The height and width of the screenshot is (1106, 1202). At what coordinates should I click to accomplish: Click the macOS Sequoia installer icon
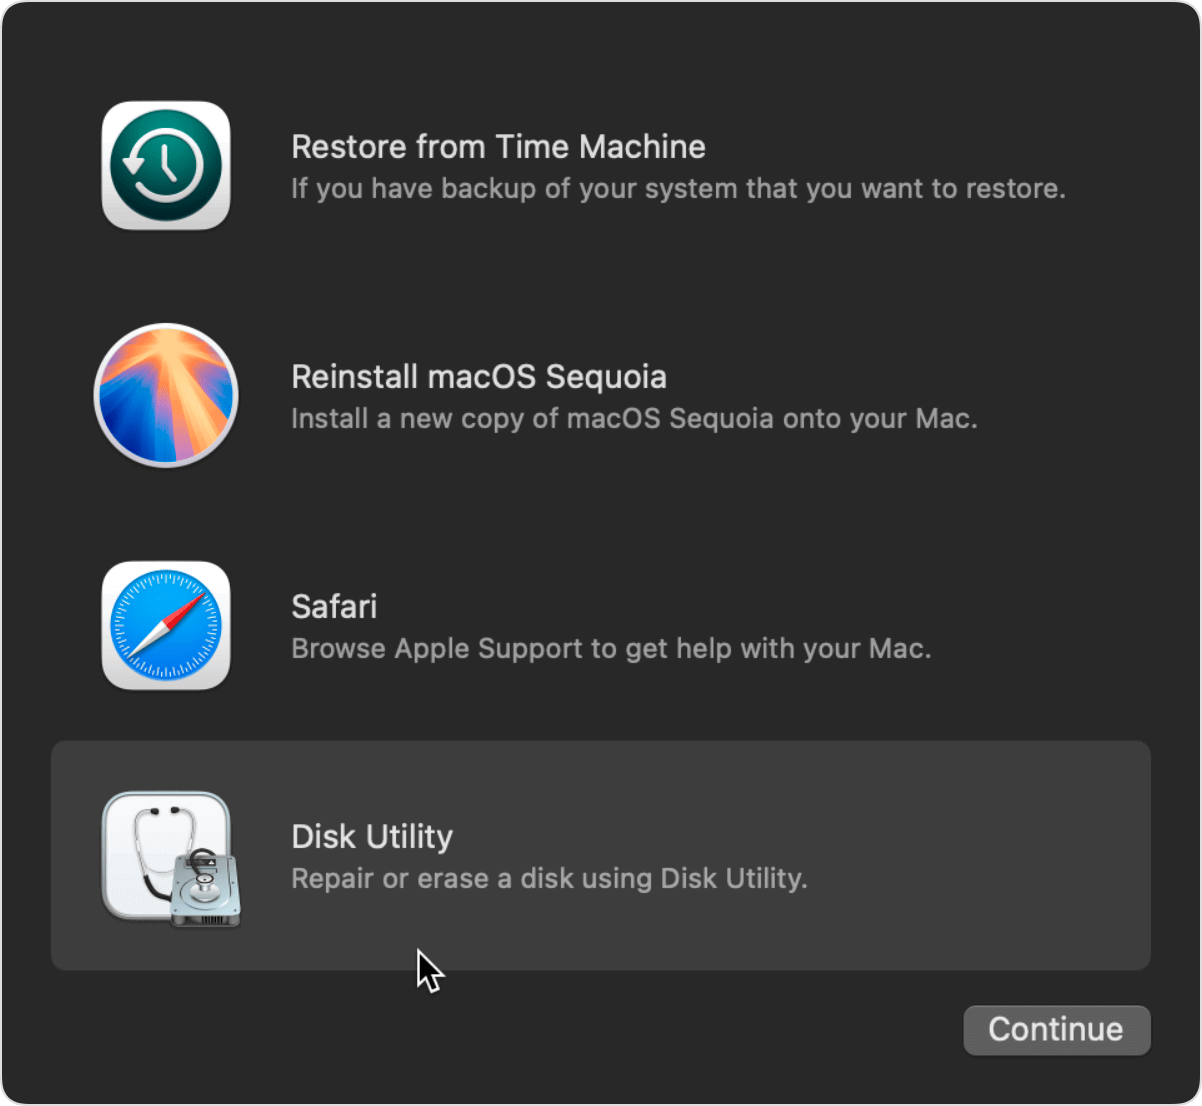pyautogui.click(x=165, y=395)
